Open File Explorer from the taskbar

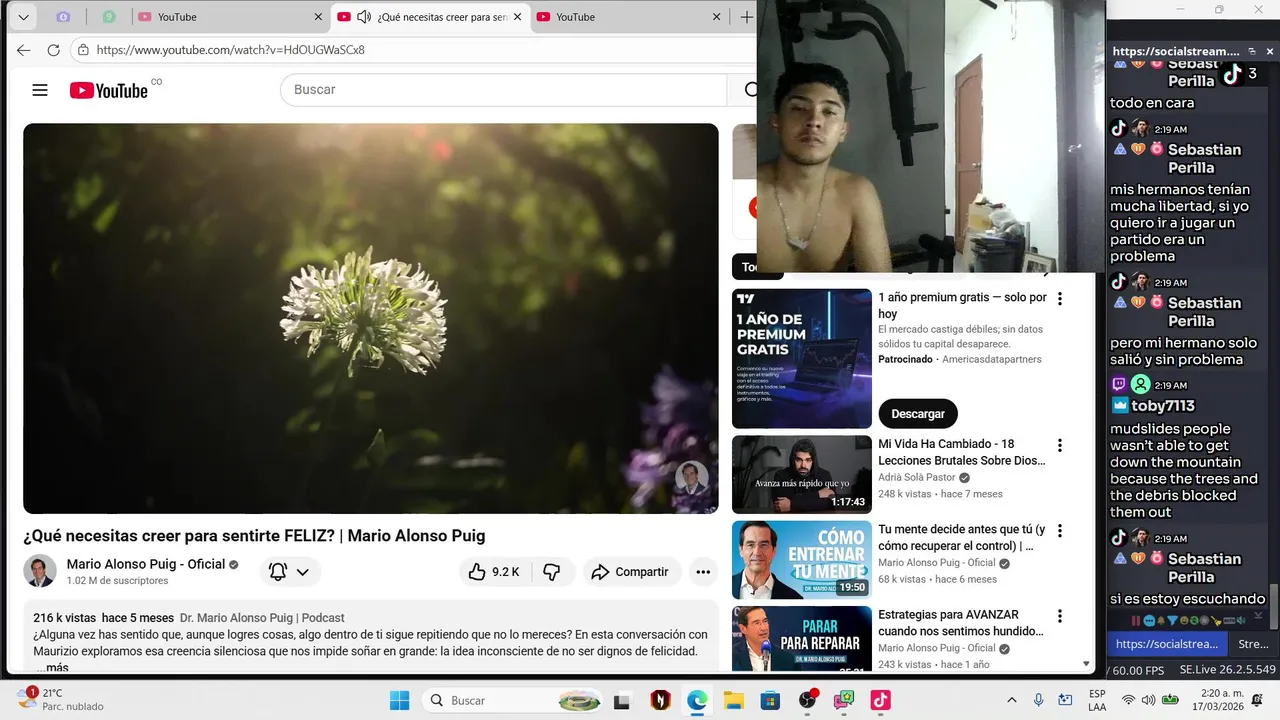pos(734,700)
